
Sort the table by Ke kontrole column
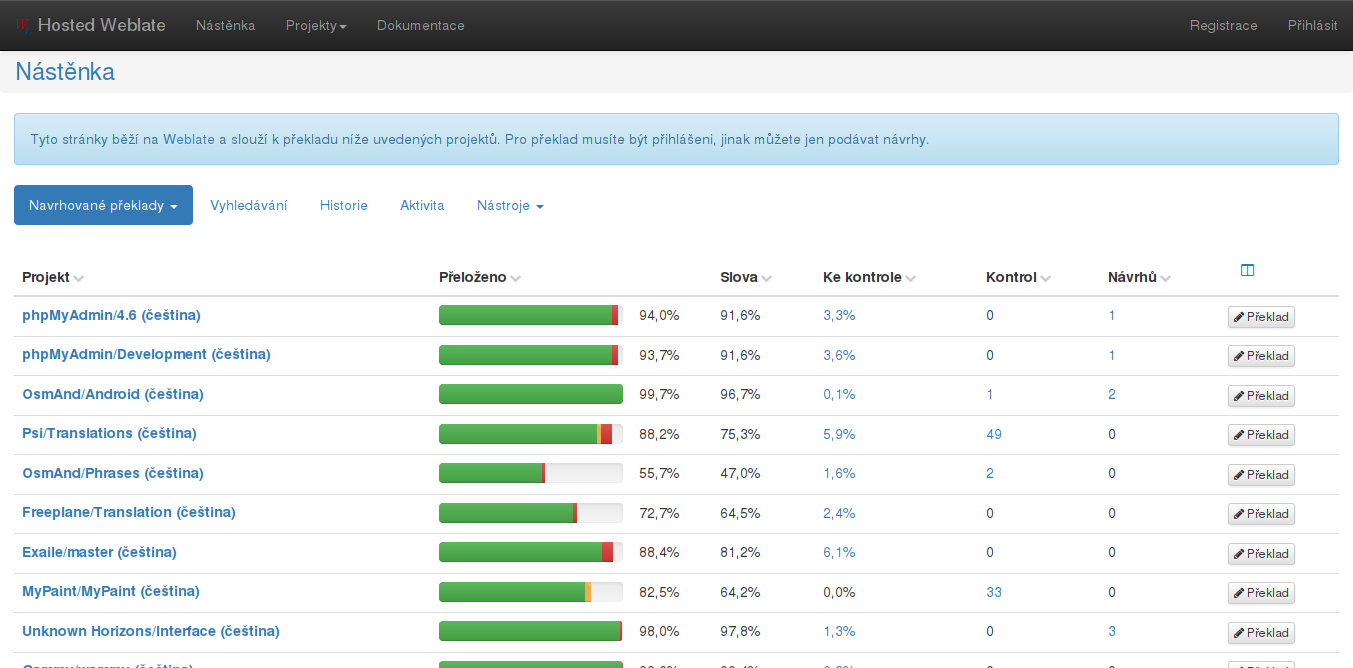click(870, 277)
